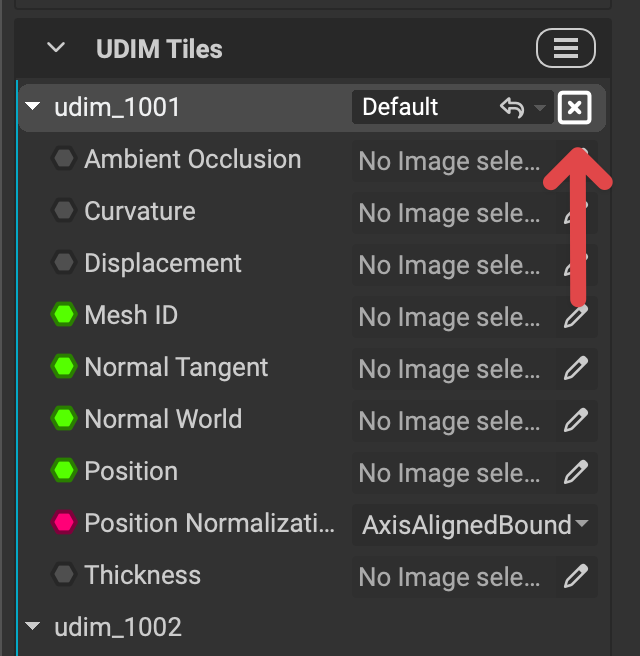
Task: Collapse the UDIM Tiles section
Action: click(56, 48)
